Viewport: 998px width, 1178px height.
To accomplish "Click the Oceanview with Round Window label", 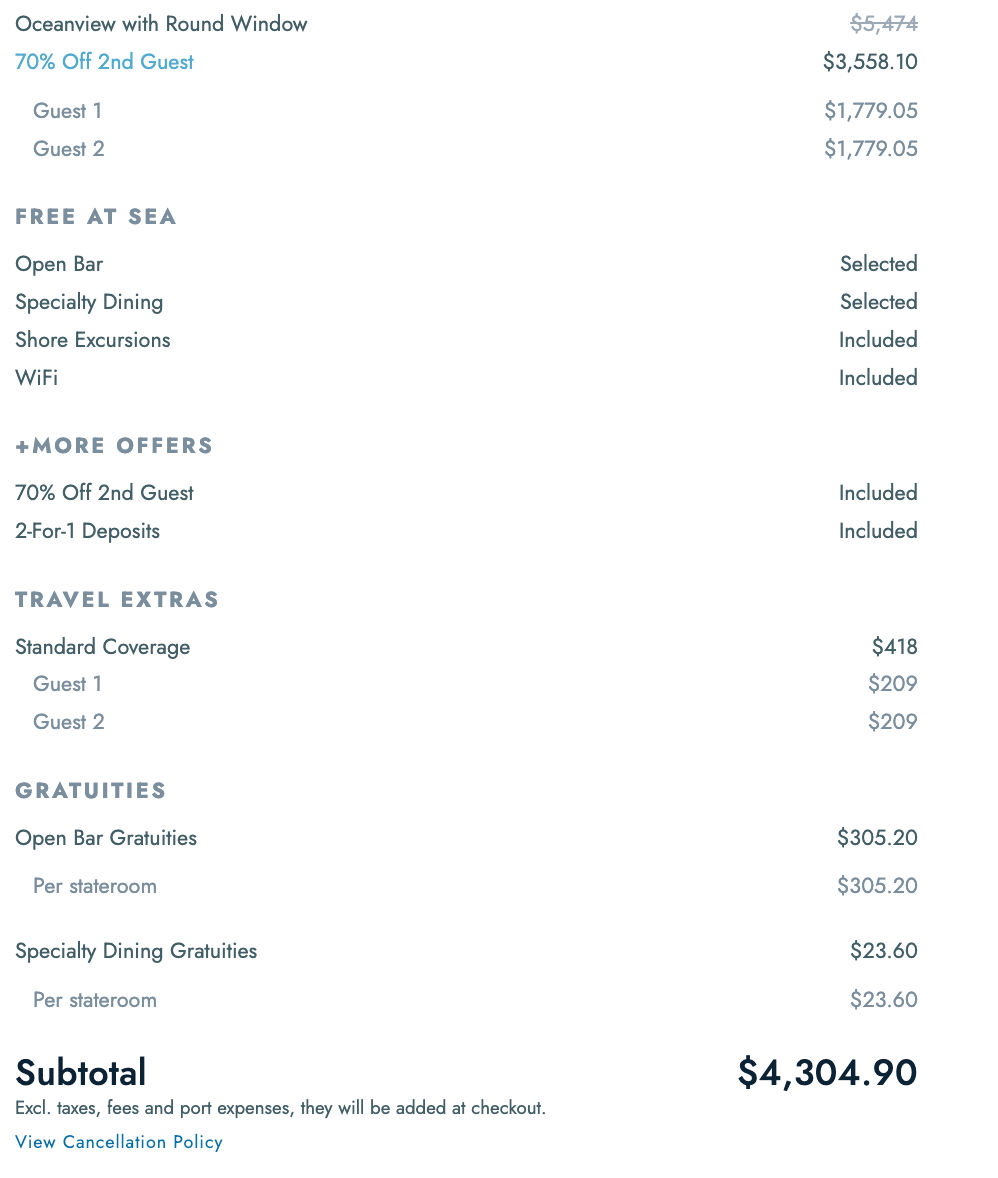I will (161, 24).
